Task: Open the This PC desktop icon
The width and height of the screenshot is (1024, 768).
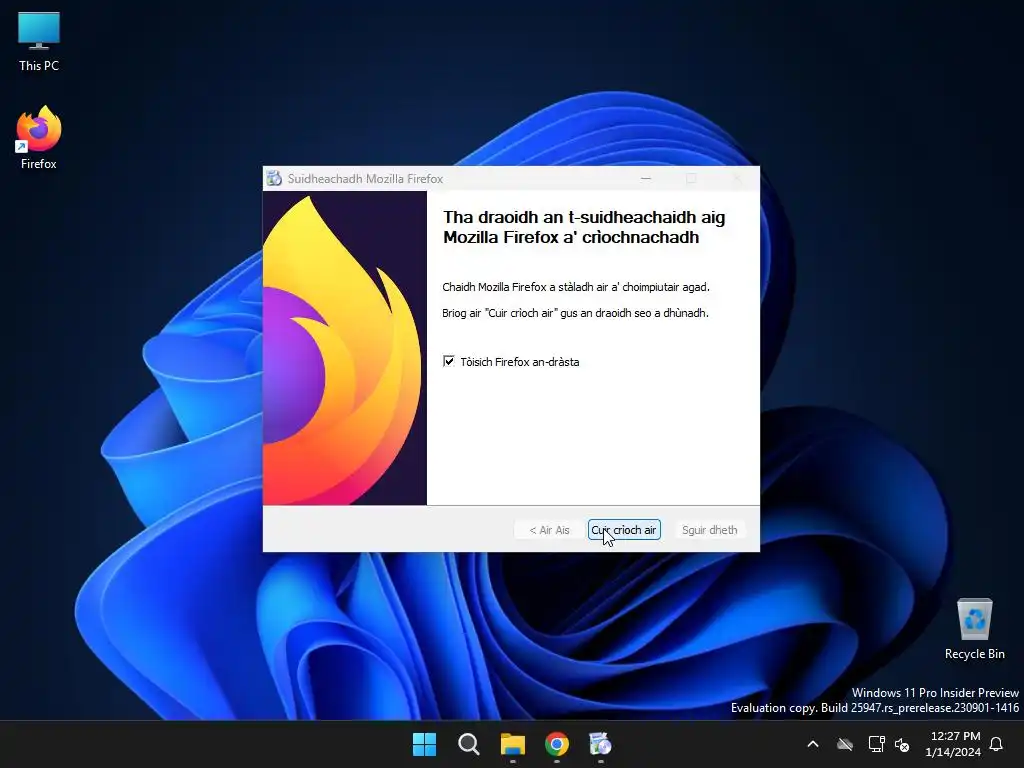Action: click(39, 42)
